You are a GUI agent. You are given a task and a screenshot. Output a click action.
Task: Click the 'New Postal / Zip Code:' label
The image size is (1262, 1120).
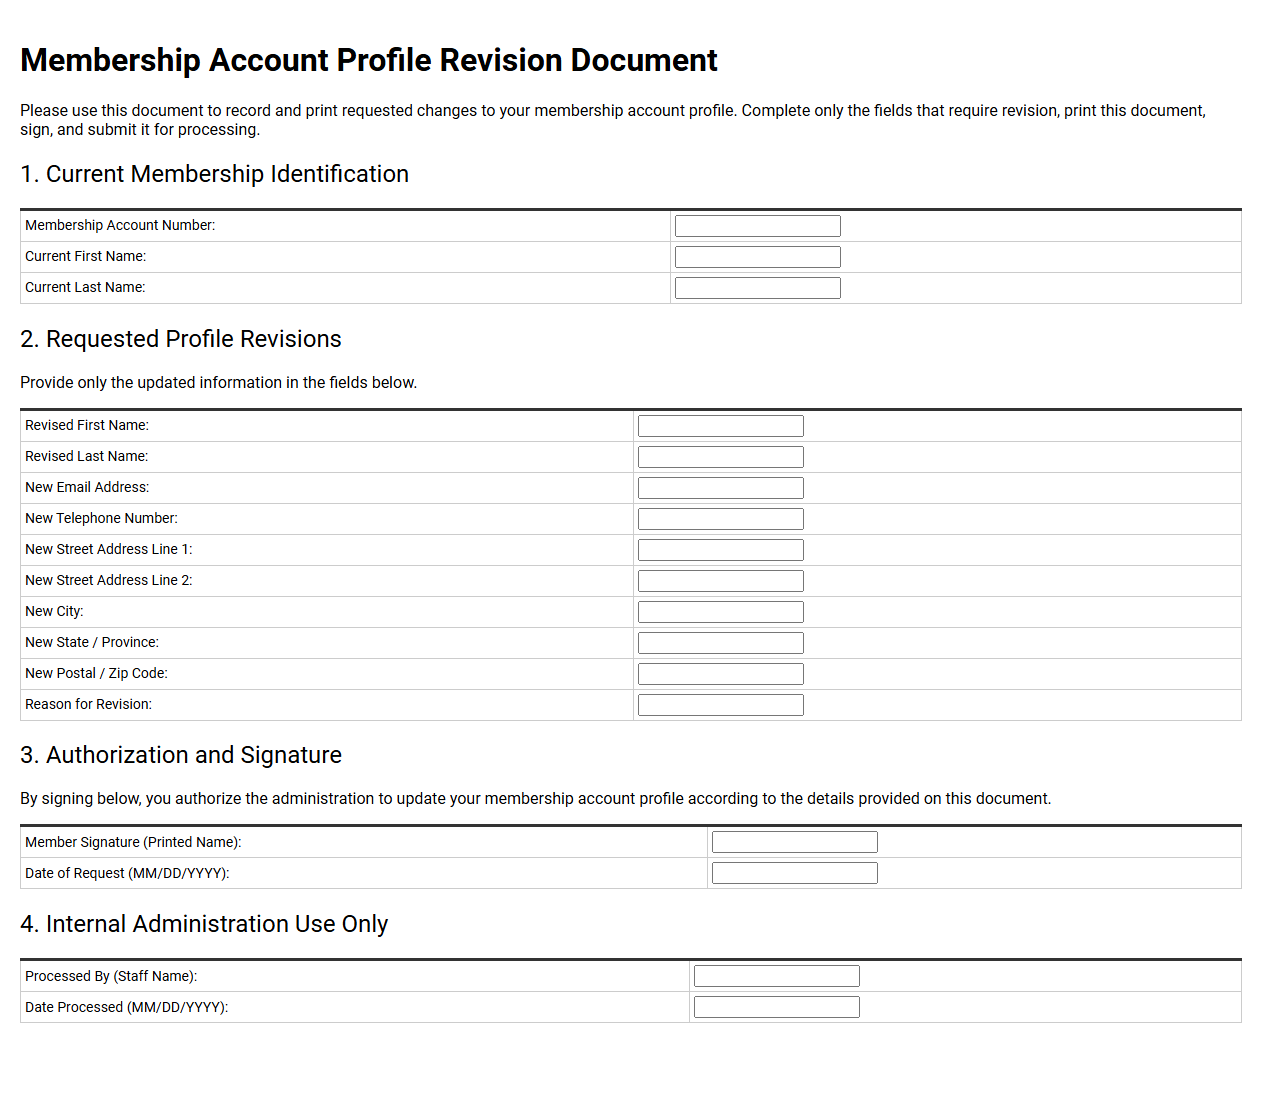click(96, 674)
